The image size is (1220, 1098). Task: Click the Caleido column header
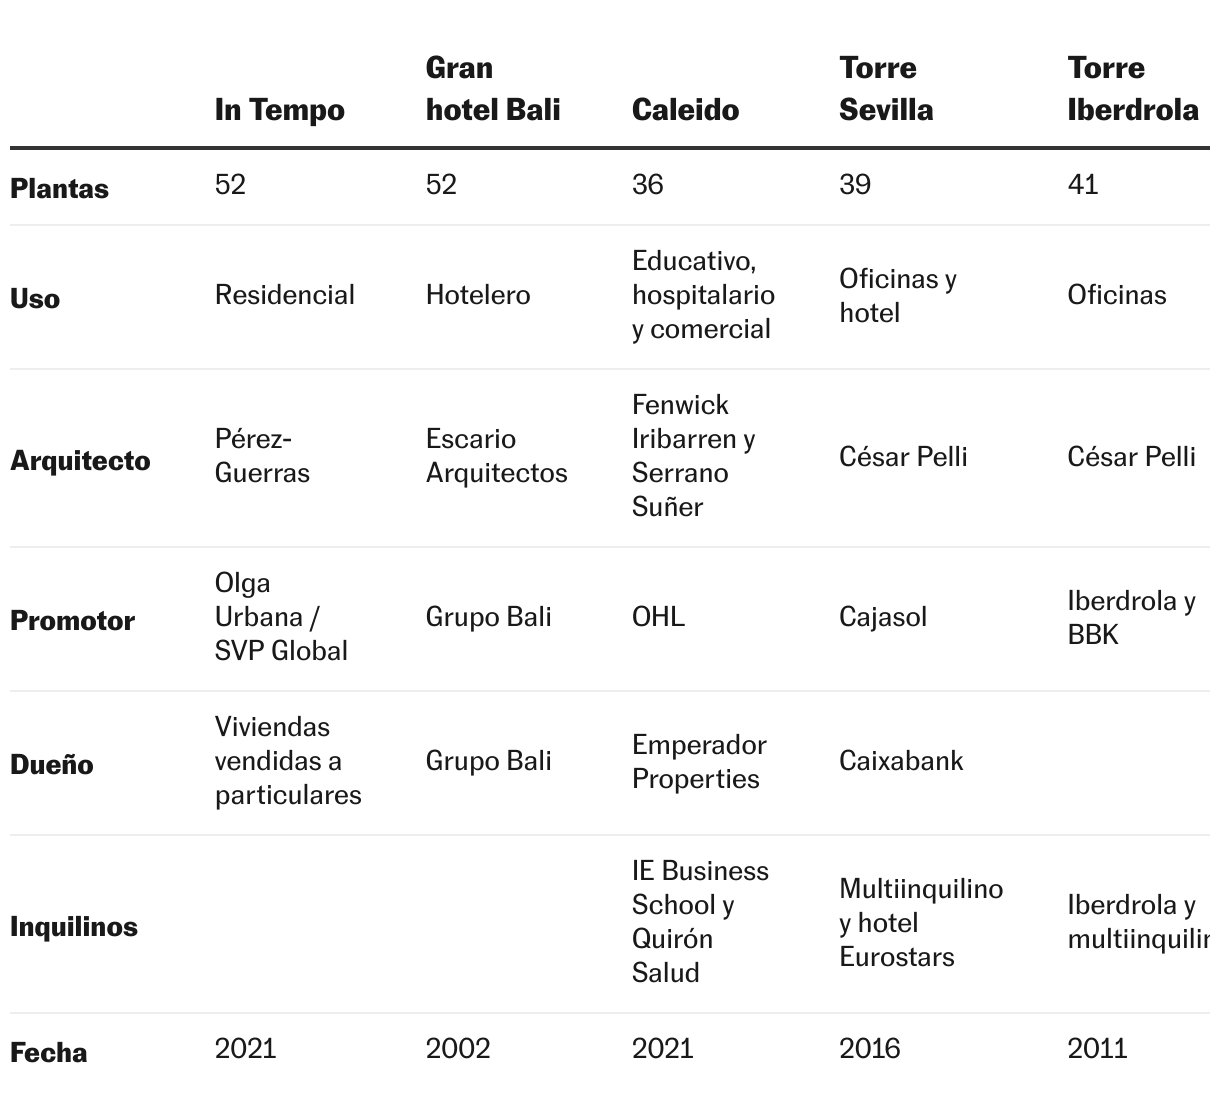686,110
